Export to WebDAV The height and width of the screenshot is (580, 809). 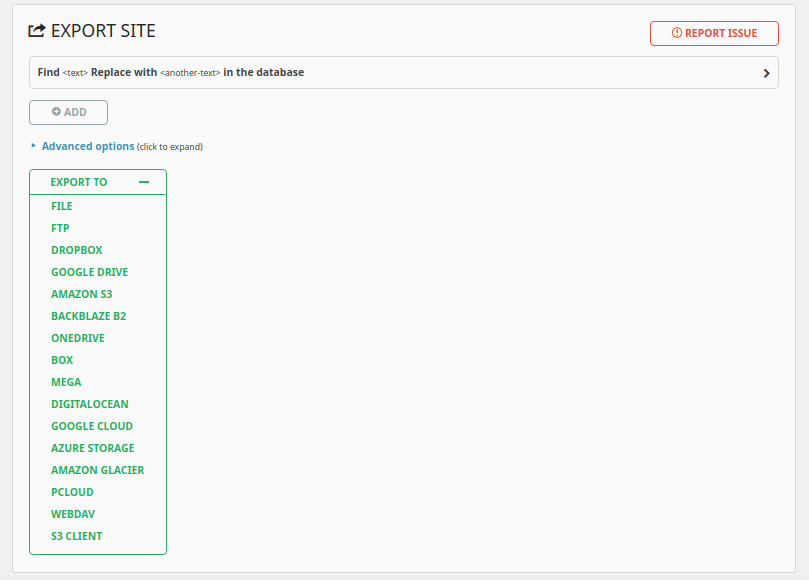pyautogui.click(x=73, y=514)
